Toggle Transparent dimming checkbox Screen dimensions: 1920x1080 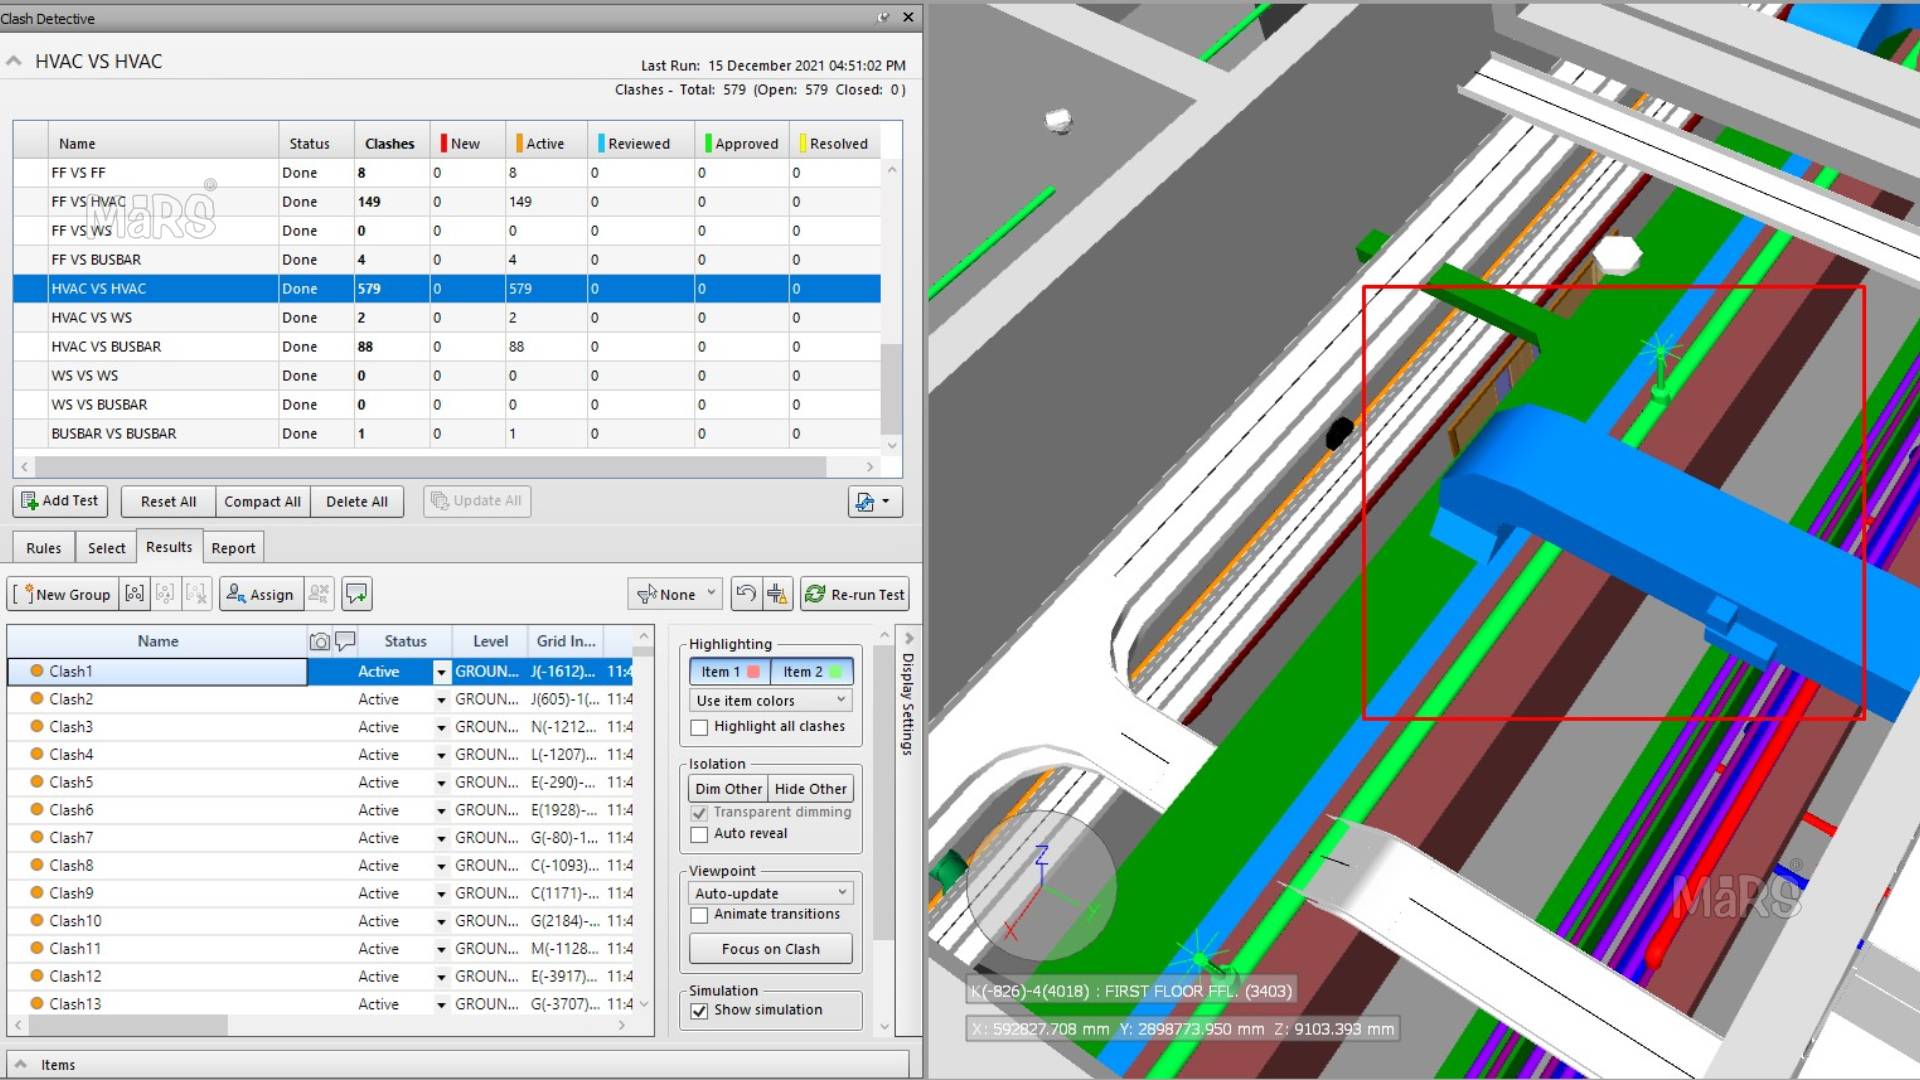coord(699,813)
